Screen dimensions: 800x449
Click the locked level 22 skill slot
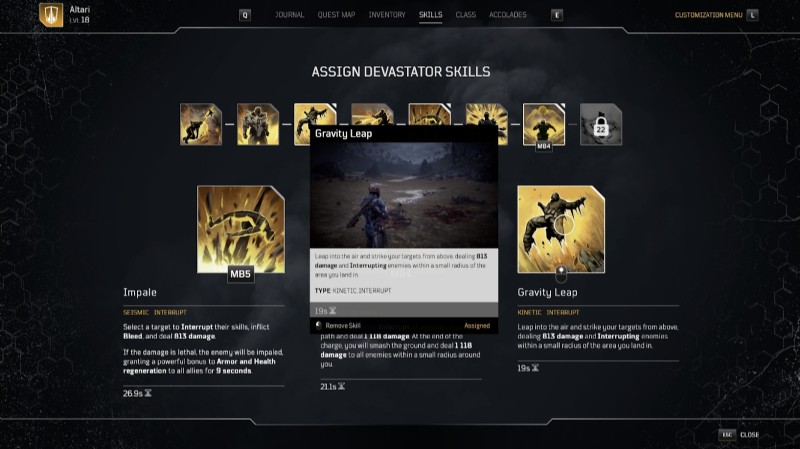tap(601, 124)
